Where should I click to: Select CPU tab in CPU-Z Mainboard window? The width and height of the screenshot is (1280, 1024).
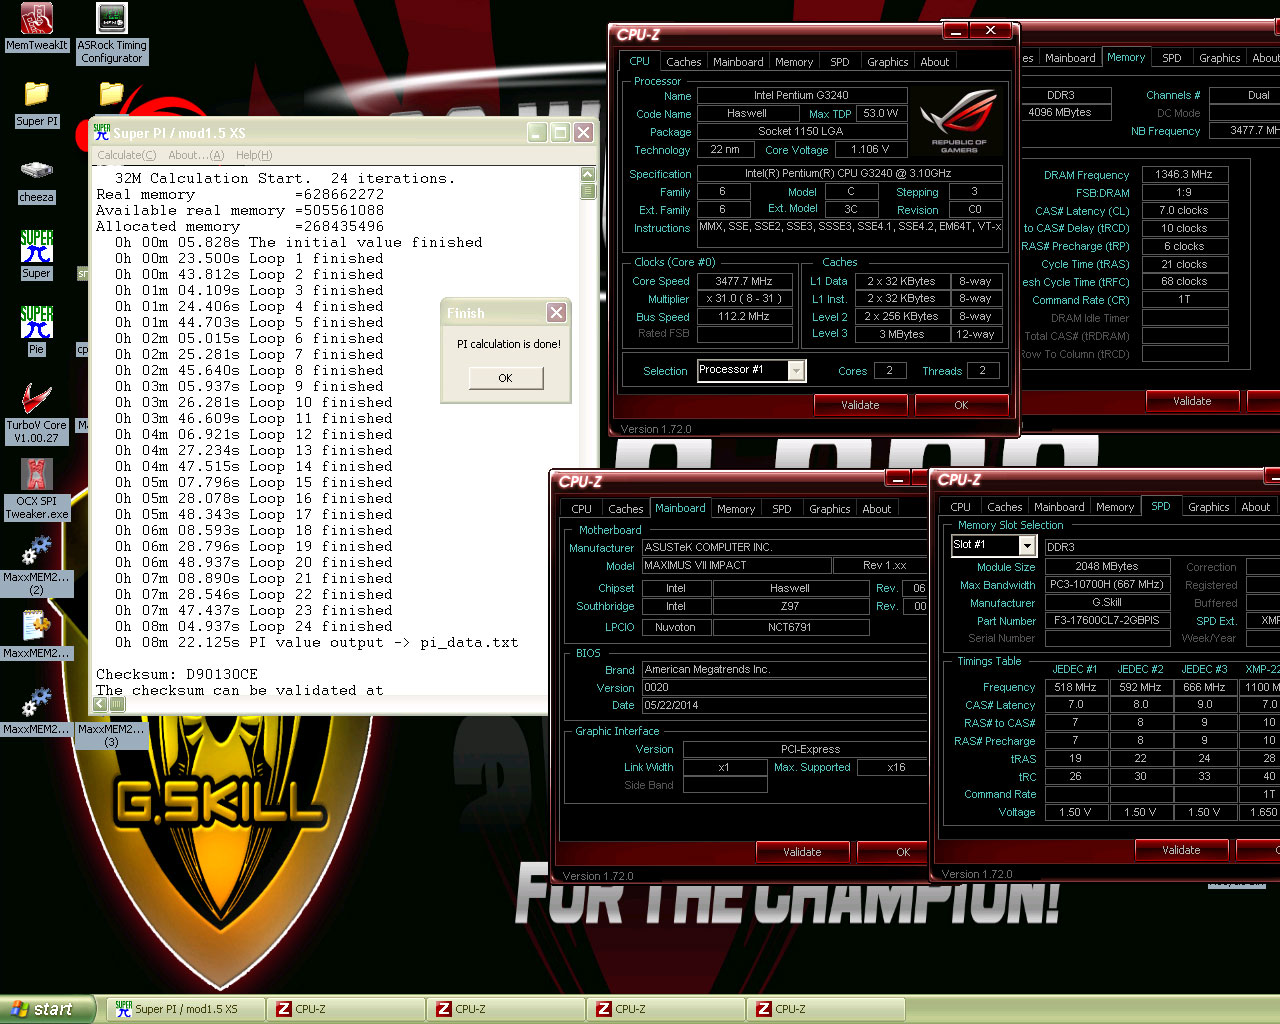(x=582, y=509)
